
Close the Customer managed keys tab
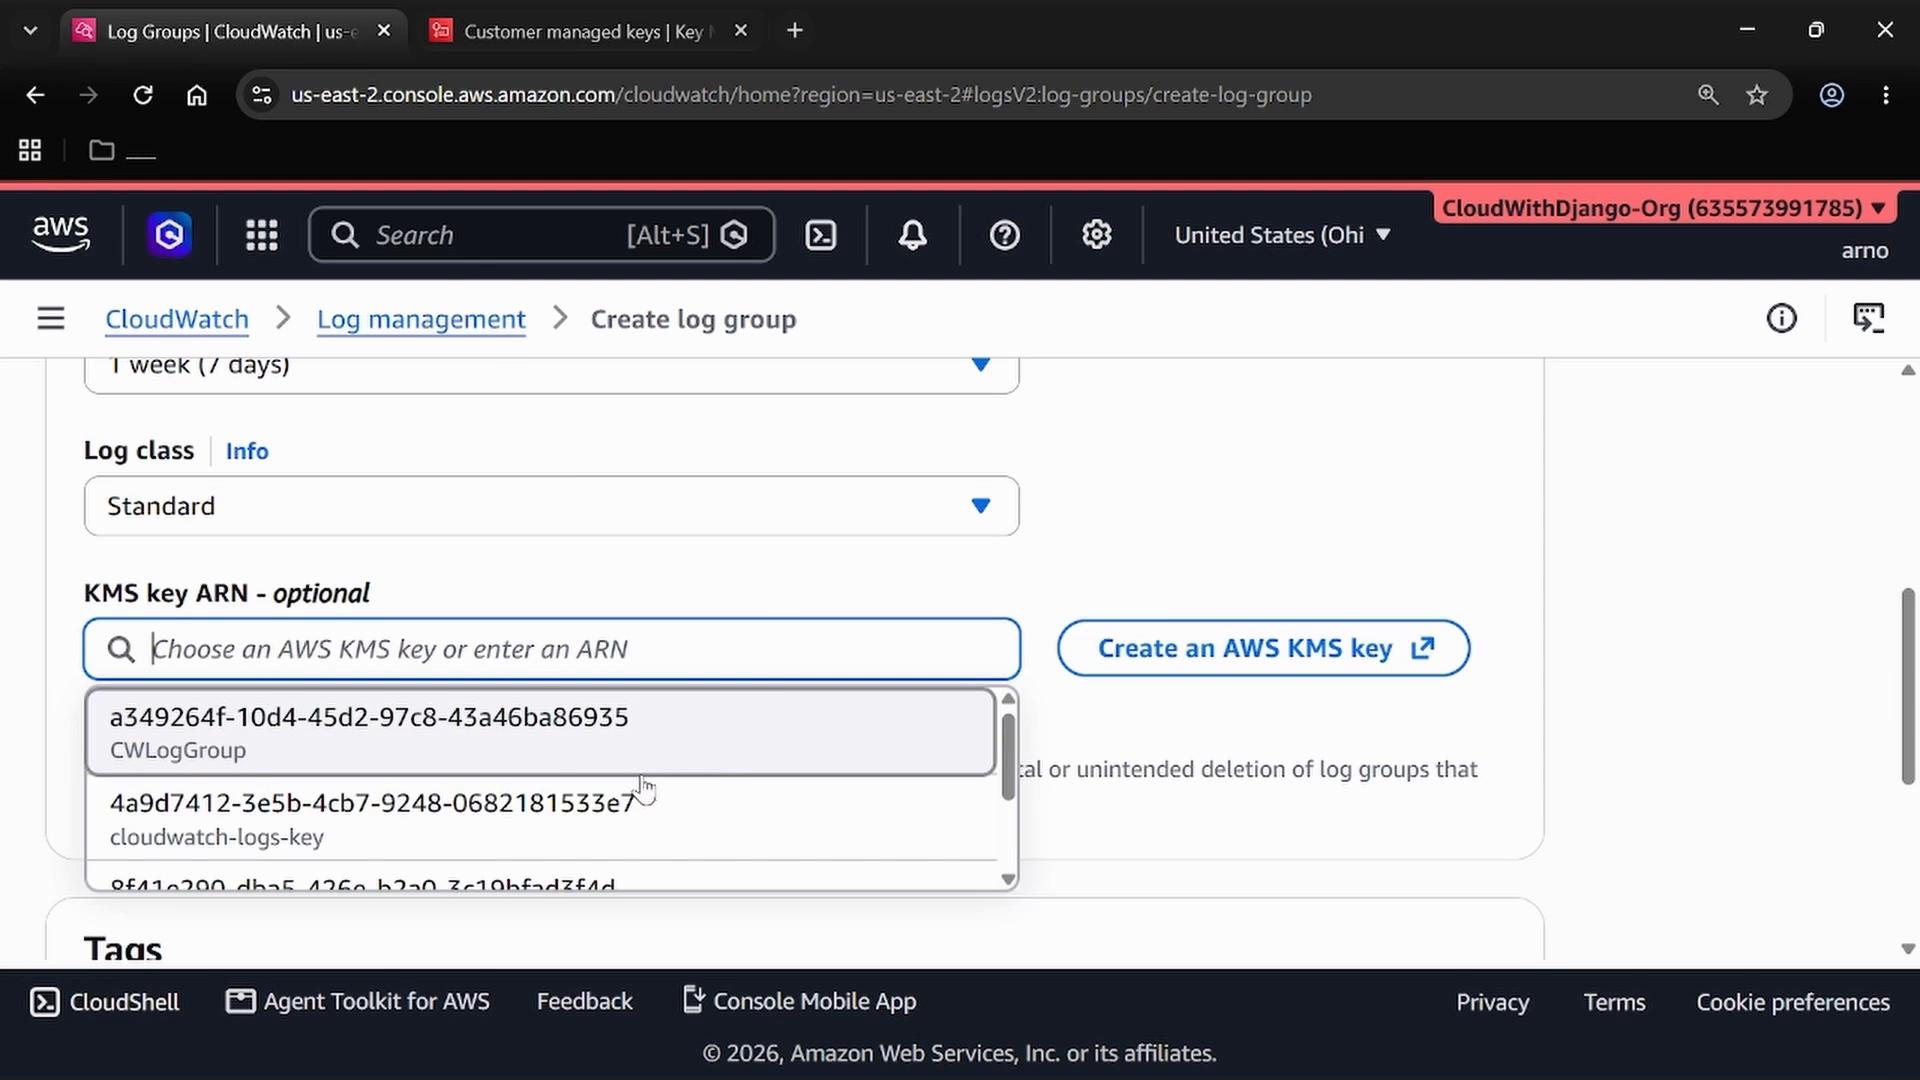pyautogui.click(x=741, y=31)
